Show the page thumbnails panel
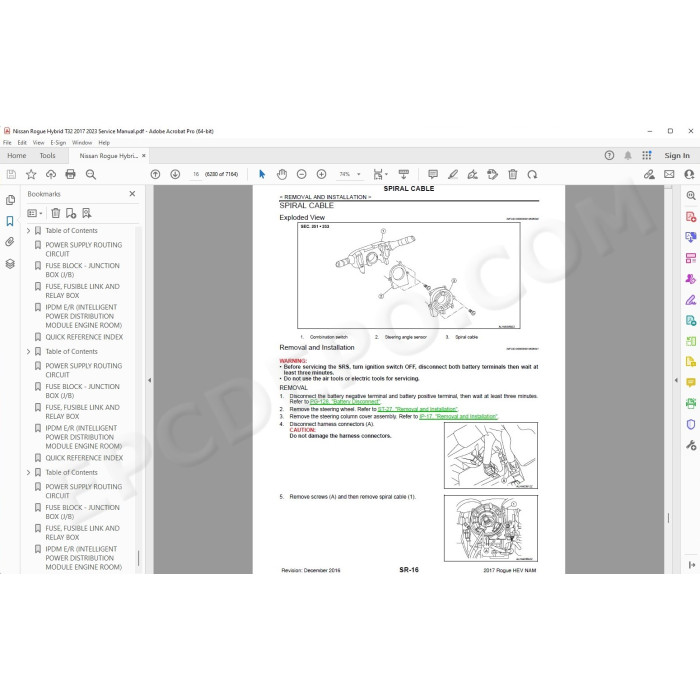Screen dimensions: 700x700 pyautogui.click(x=10, y=200)
